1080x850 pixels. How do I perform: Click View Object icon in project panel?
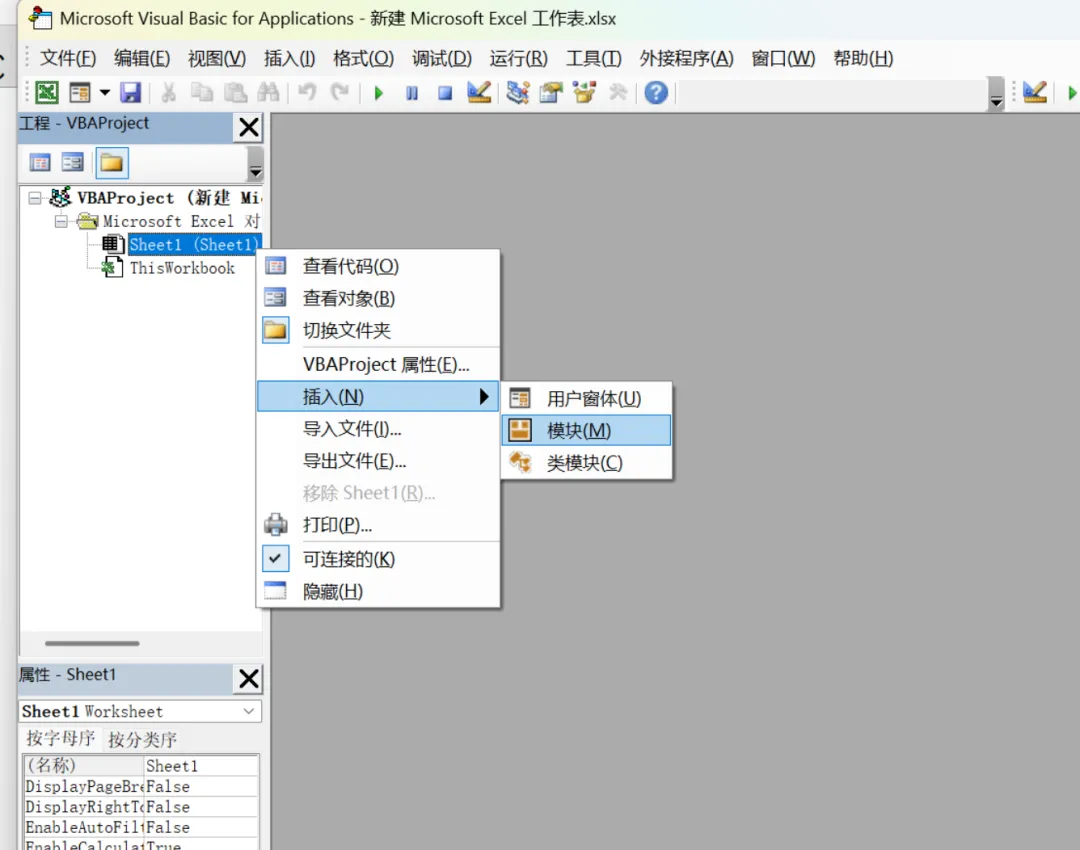click(x=72, y=163)
